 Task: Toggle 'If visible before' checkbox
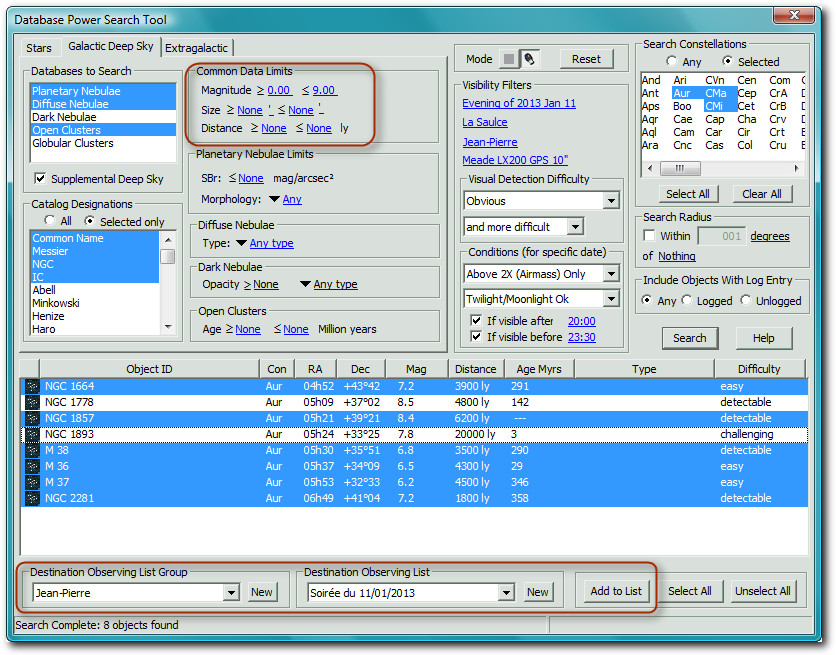[476, 336]
